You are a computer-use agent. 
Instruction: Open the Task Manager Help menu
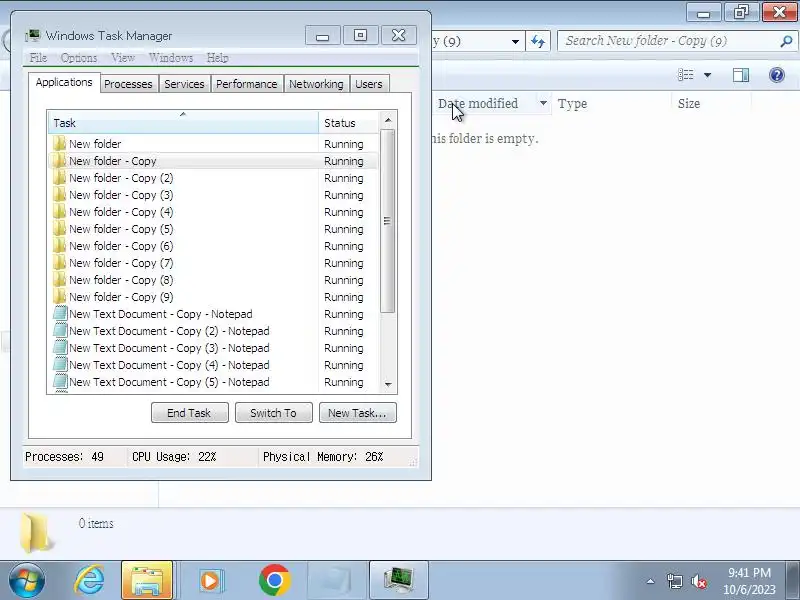[x=217, y=58]
